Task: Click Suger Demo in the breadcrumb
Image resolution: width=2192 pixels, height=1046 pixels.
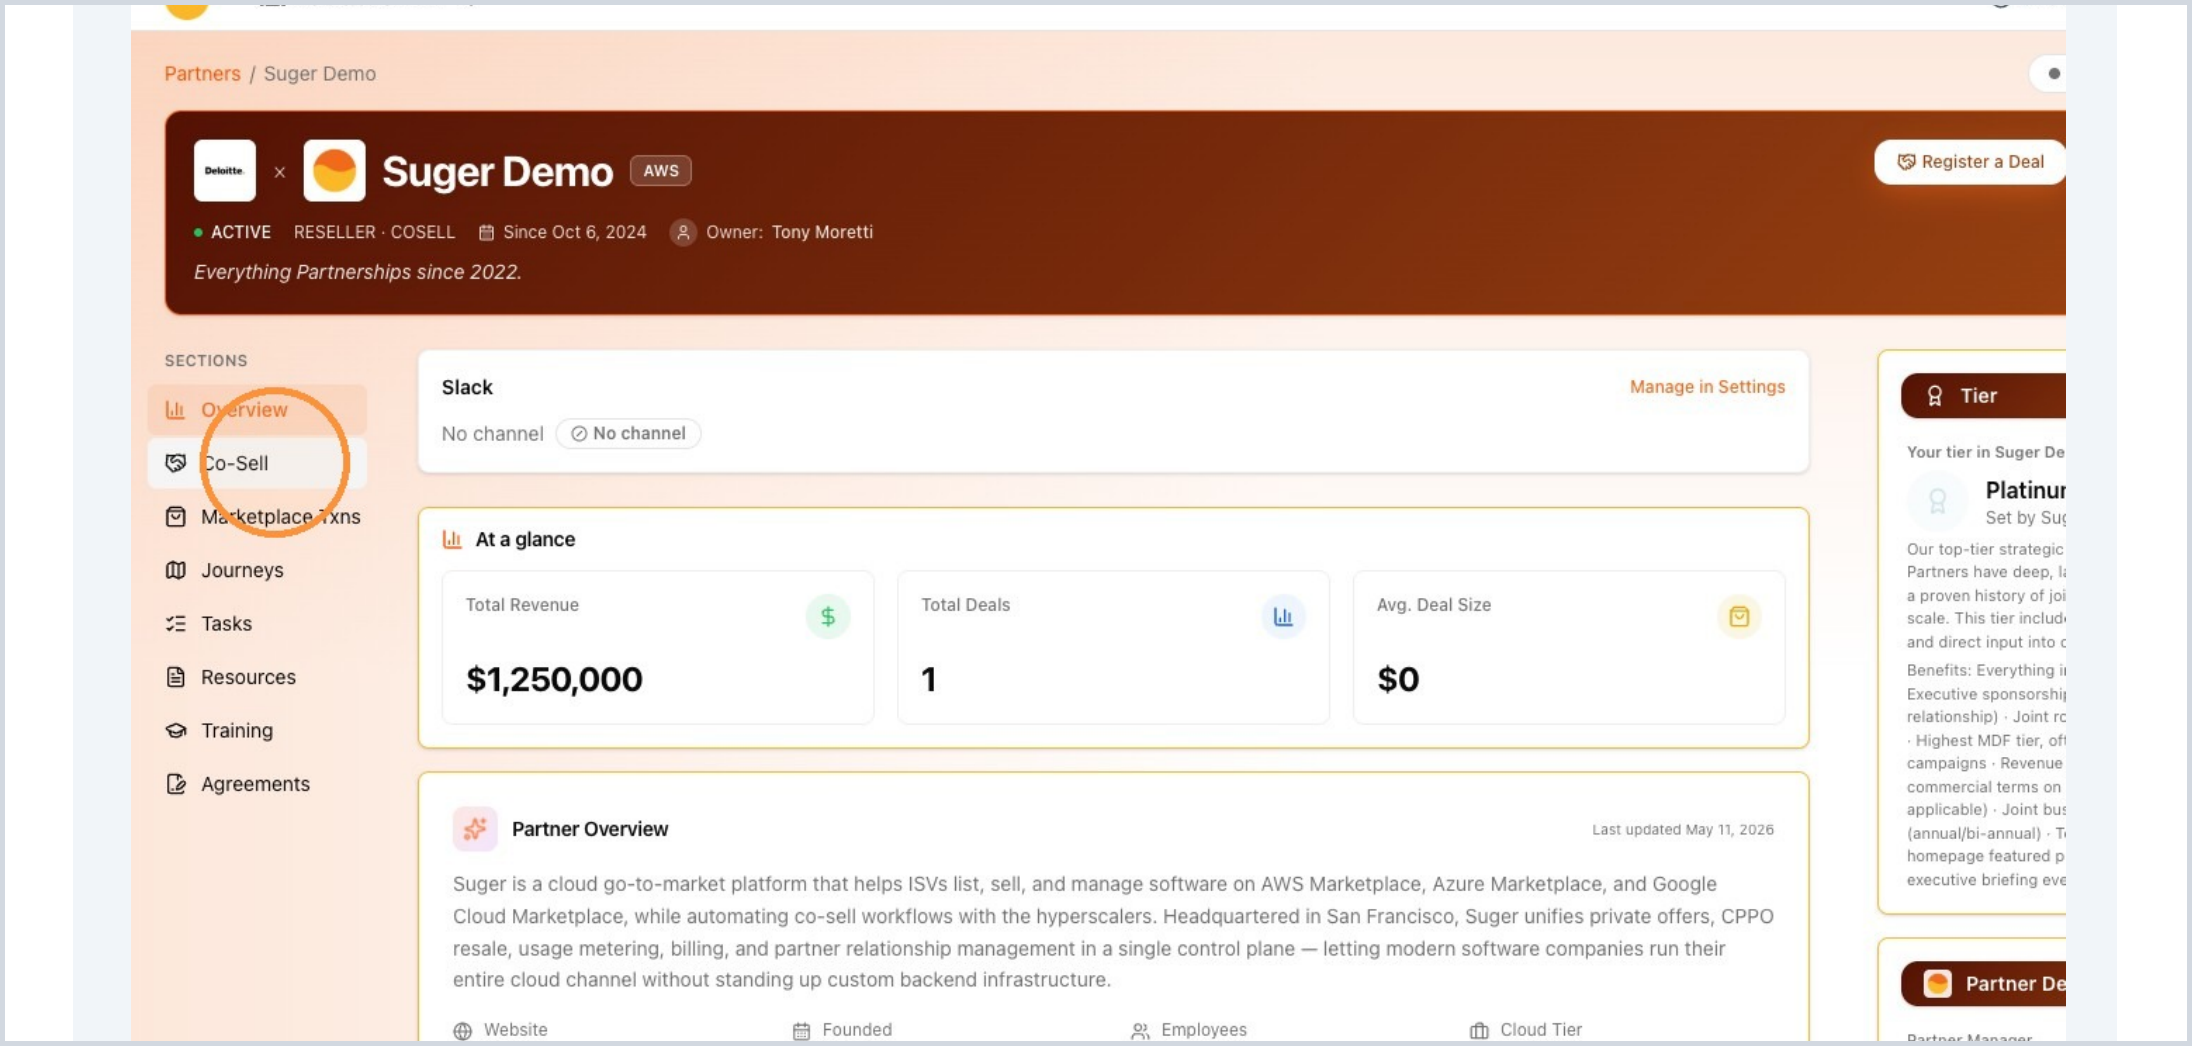Action: pyautogui.click(x=320, y=74)
